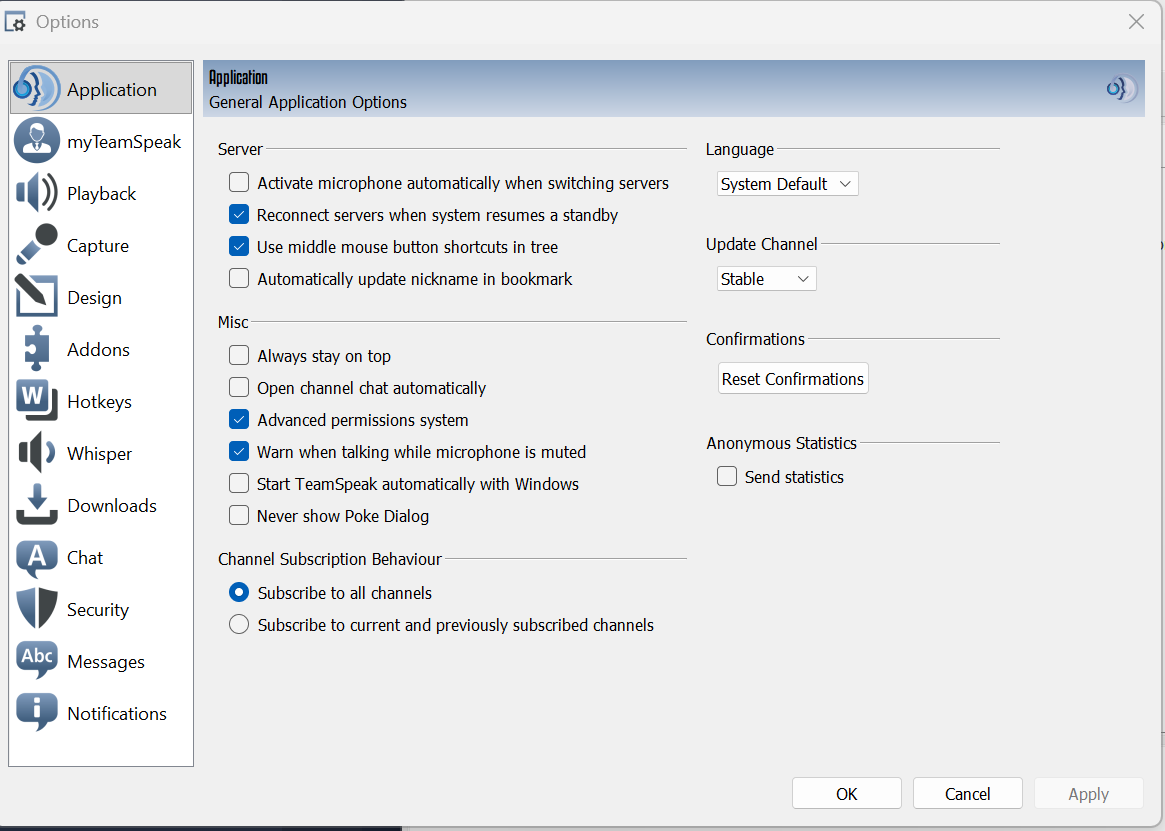Check Never show Poke Dialog
Viewport: 1165px width, 831px height.
point(239,515)
